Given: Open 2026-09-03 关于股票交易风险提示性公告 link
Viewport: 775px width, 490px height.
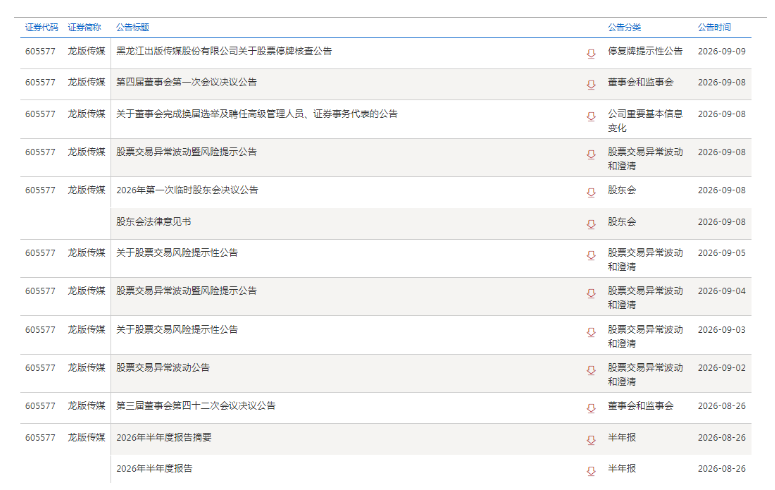Looking at the screenshot, I should [177, 329].
